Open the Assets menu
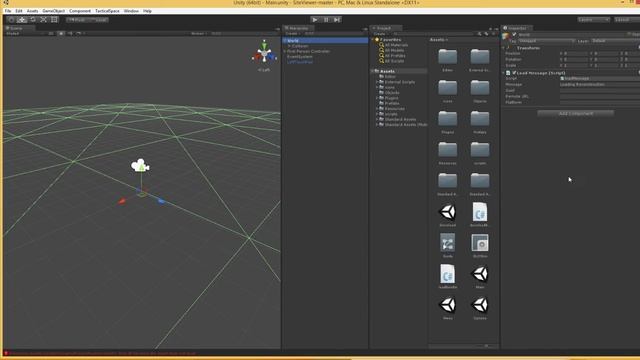 click(x=32, y=11)
